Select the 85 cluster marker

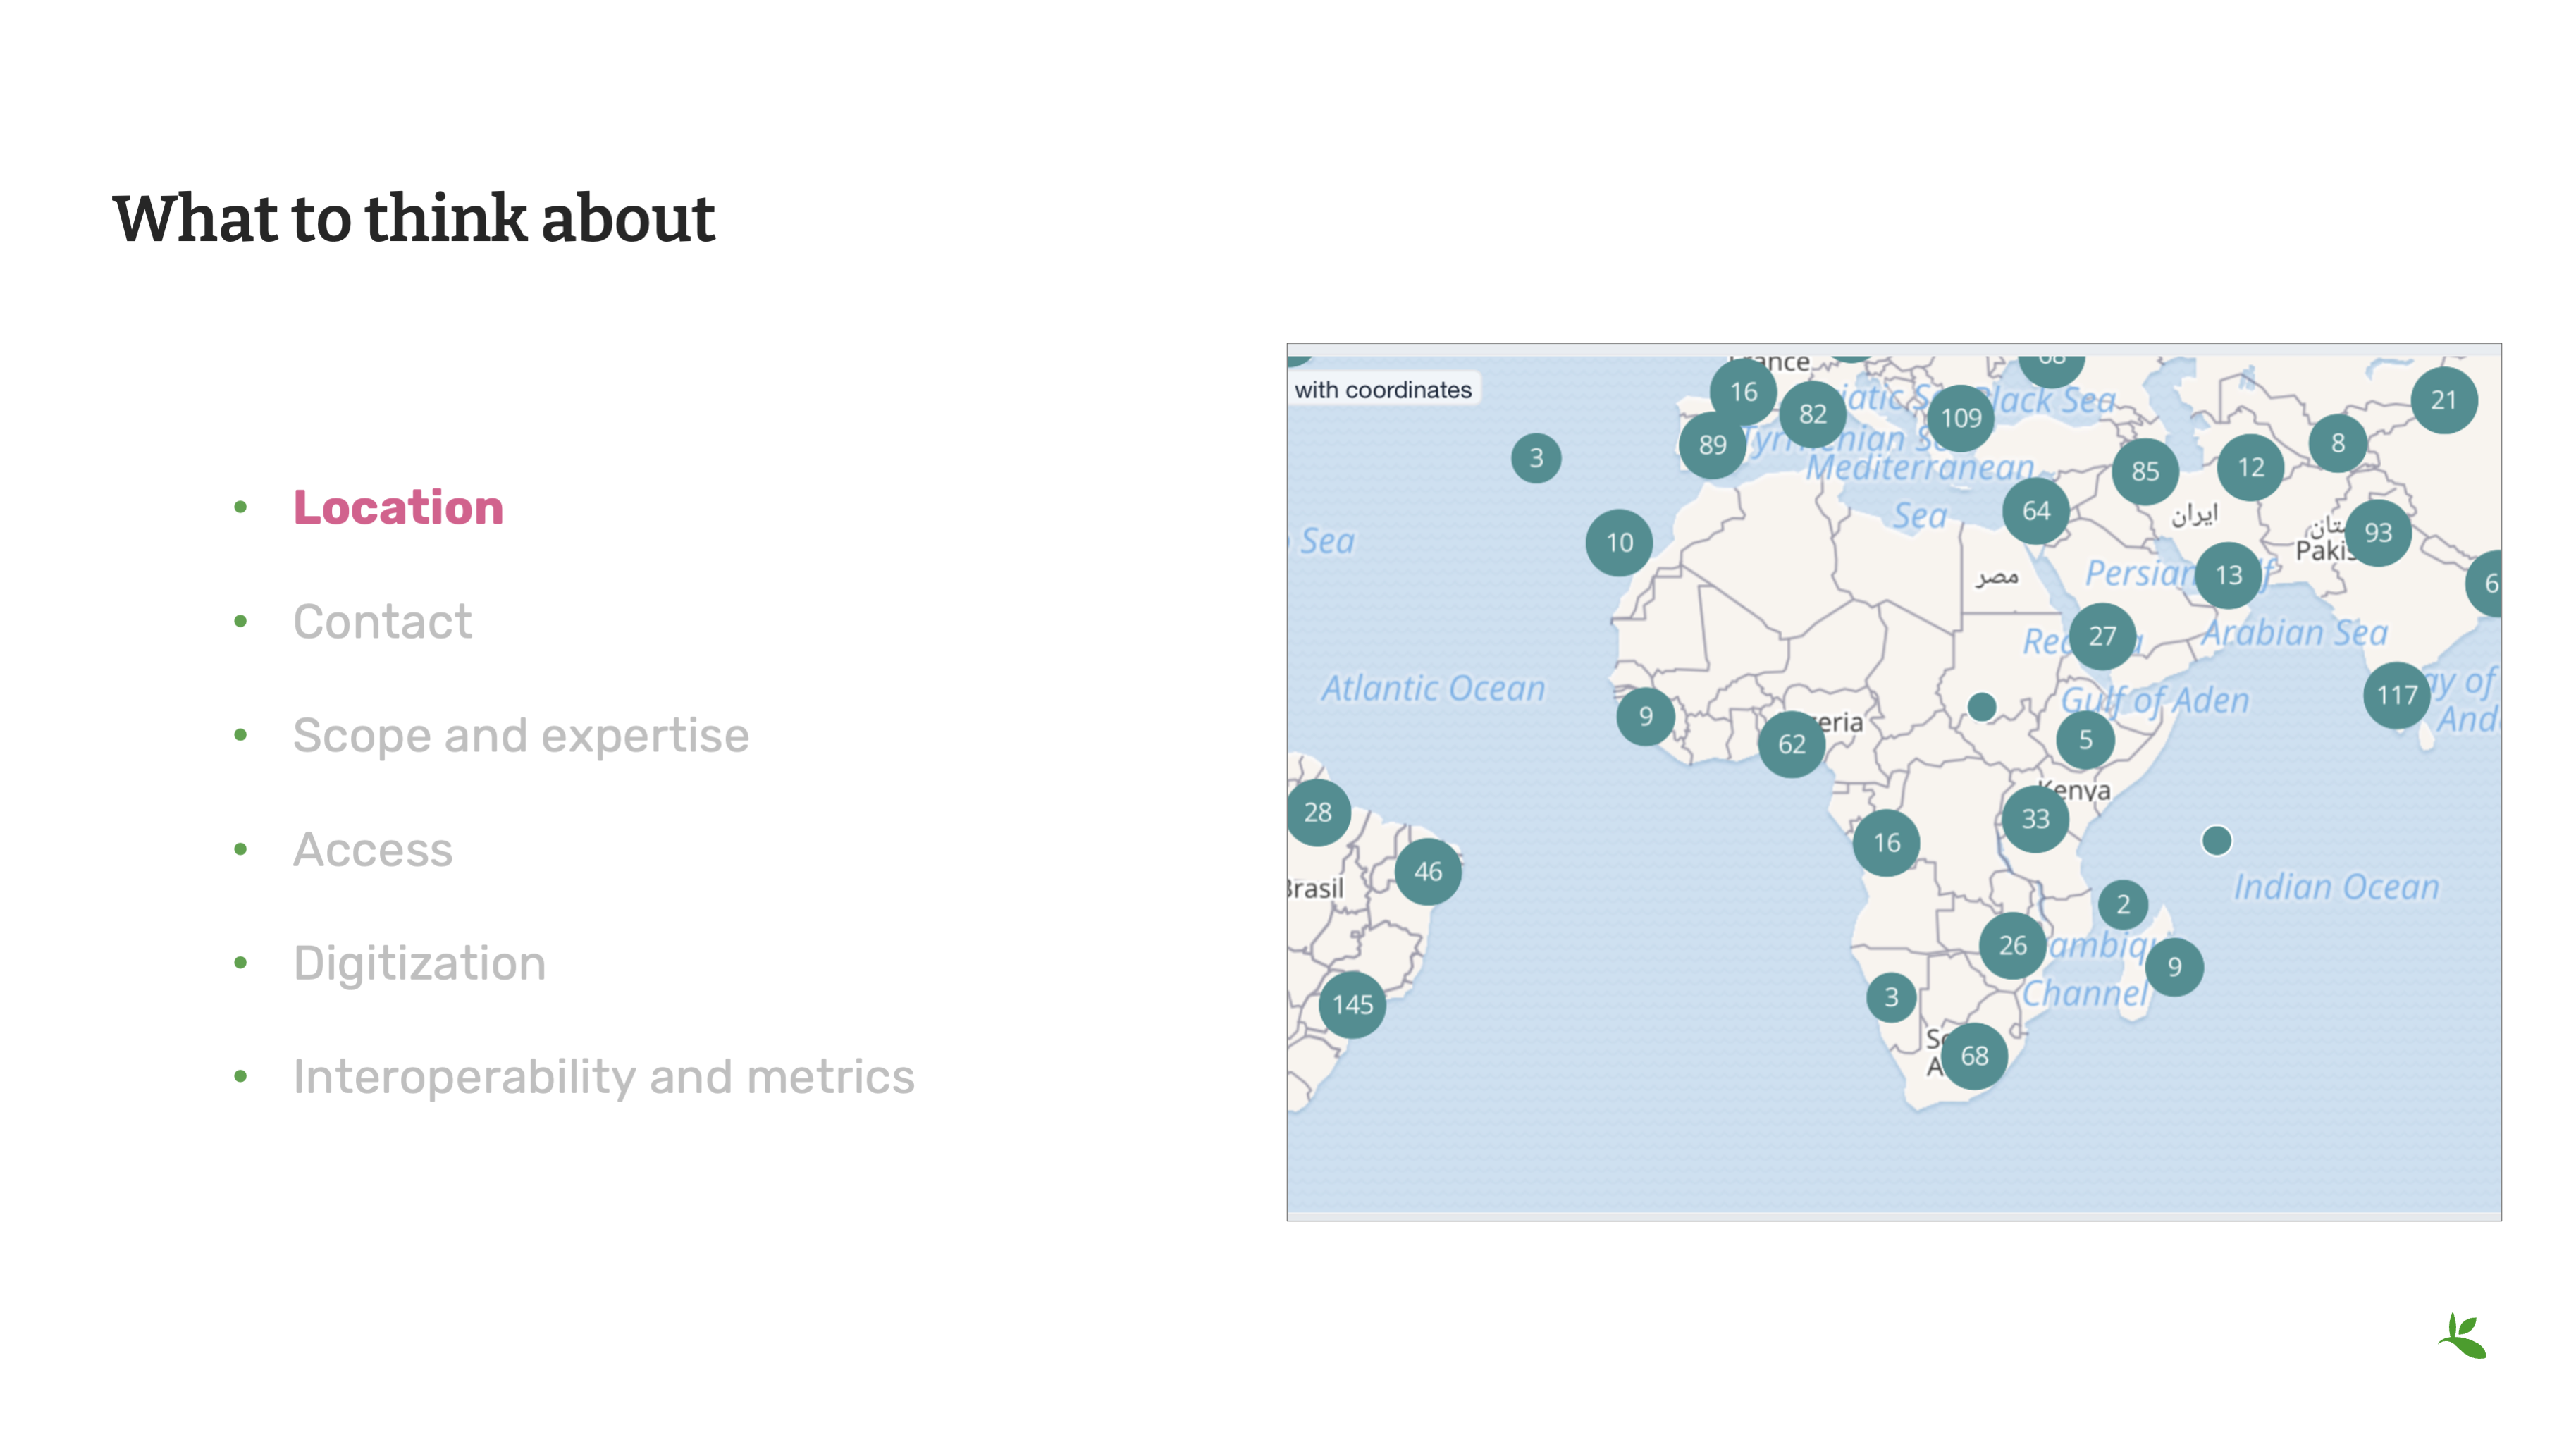pyautogui.click(x=2144, y=471)
